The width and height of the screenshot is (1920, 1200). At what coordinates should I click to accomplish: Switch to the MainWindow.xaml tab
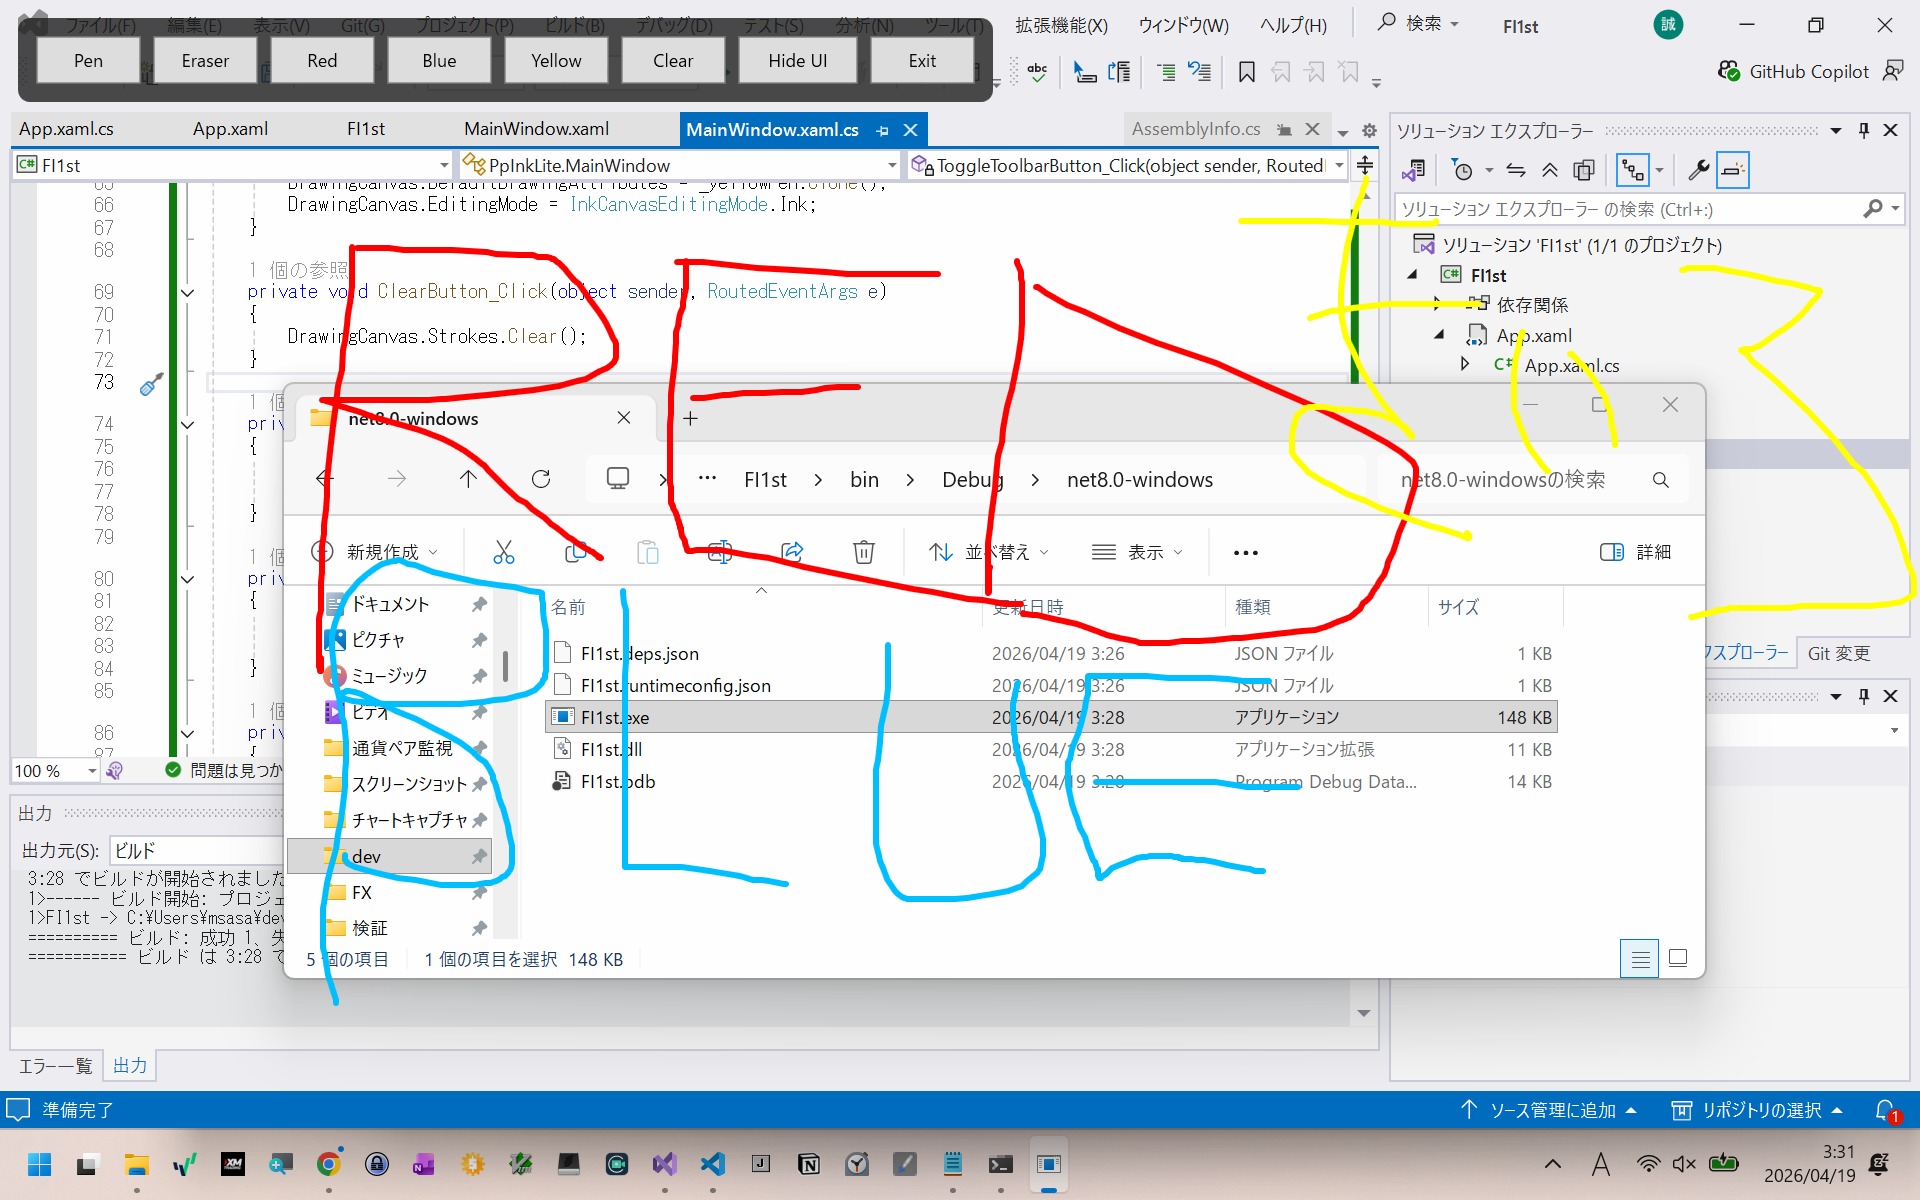point(536,129)
